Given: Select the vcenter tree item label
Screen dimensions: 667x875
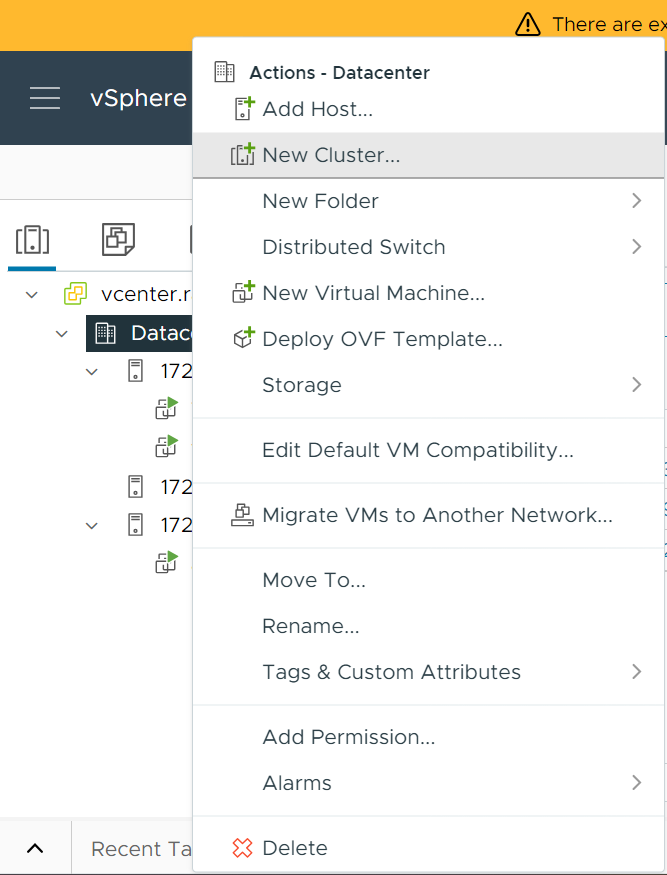Looking at the screenshot, I should coord(146,294).
